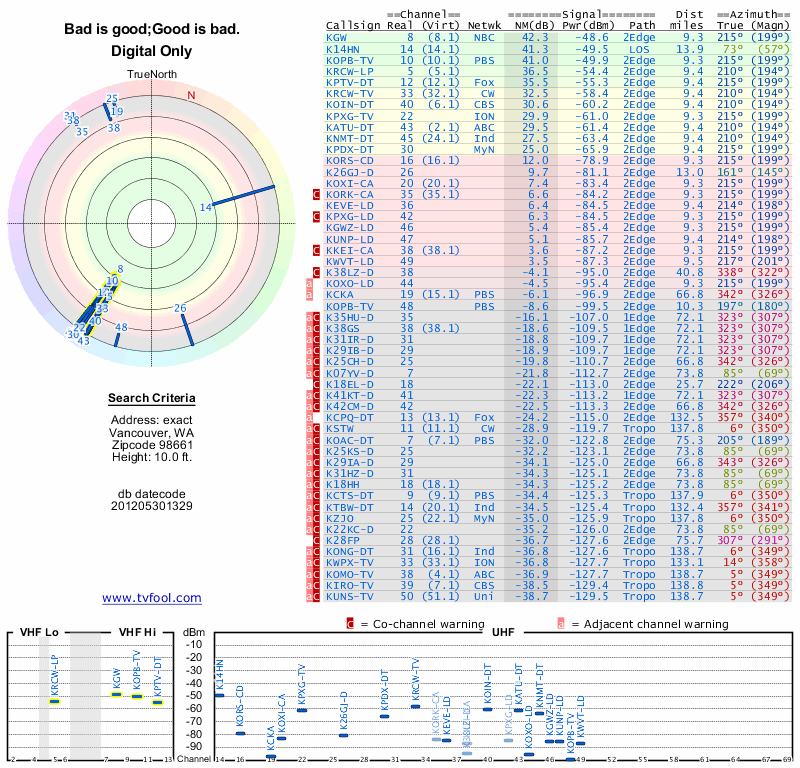This screenshot has height=768, width=800.
Task: Select KCTS-DT callsign in the table
Action: (x=350, y=496)
